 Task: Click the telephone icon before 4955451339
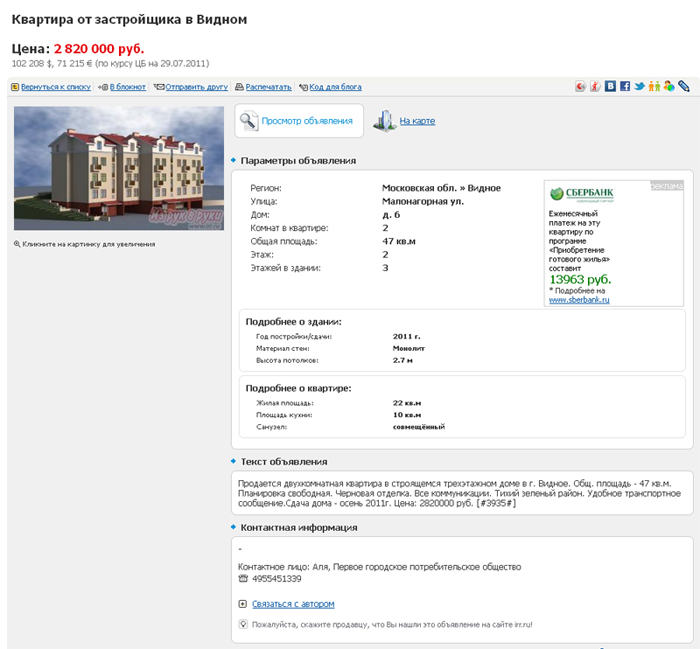tap(243, 578)
